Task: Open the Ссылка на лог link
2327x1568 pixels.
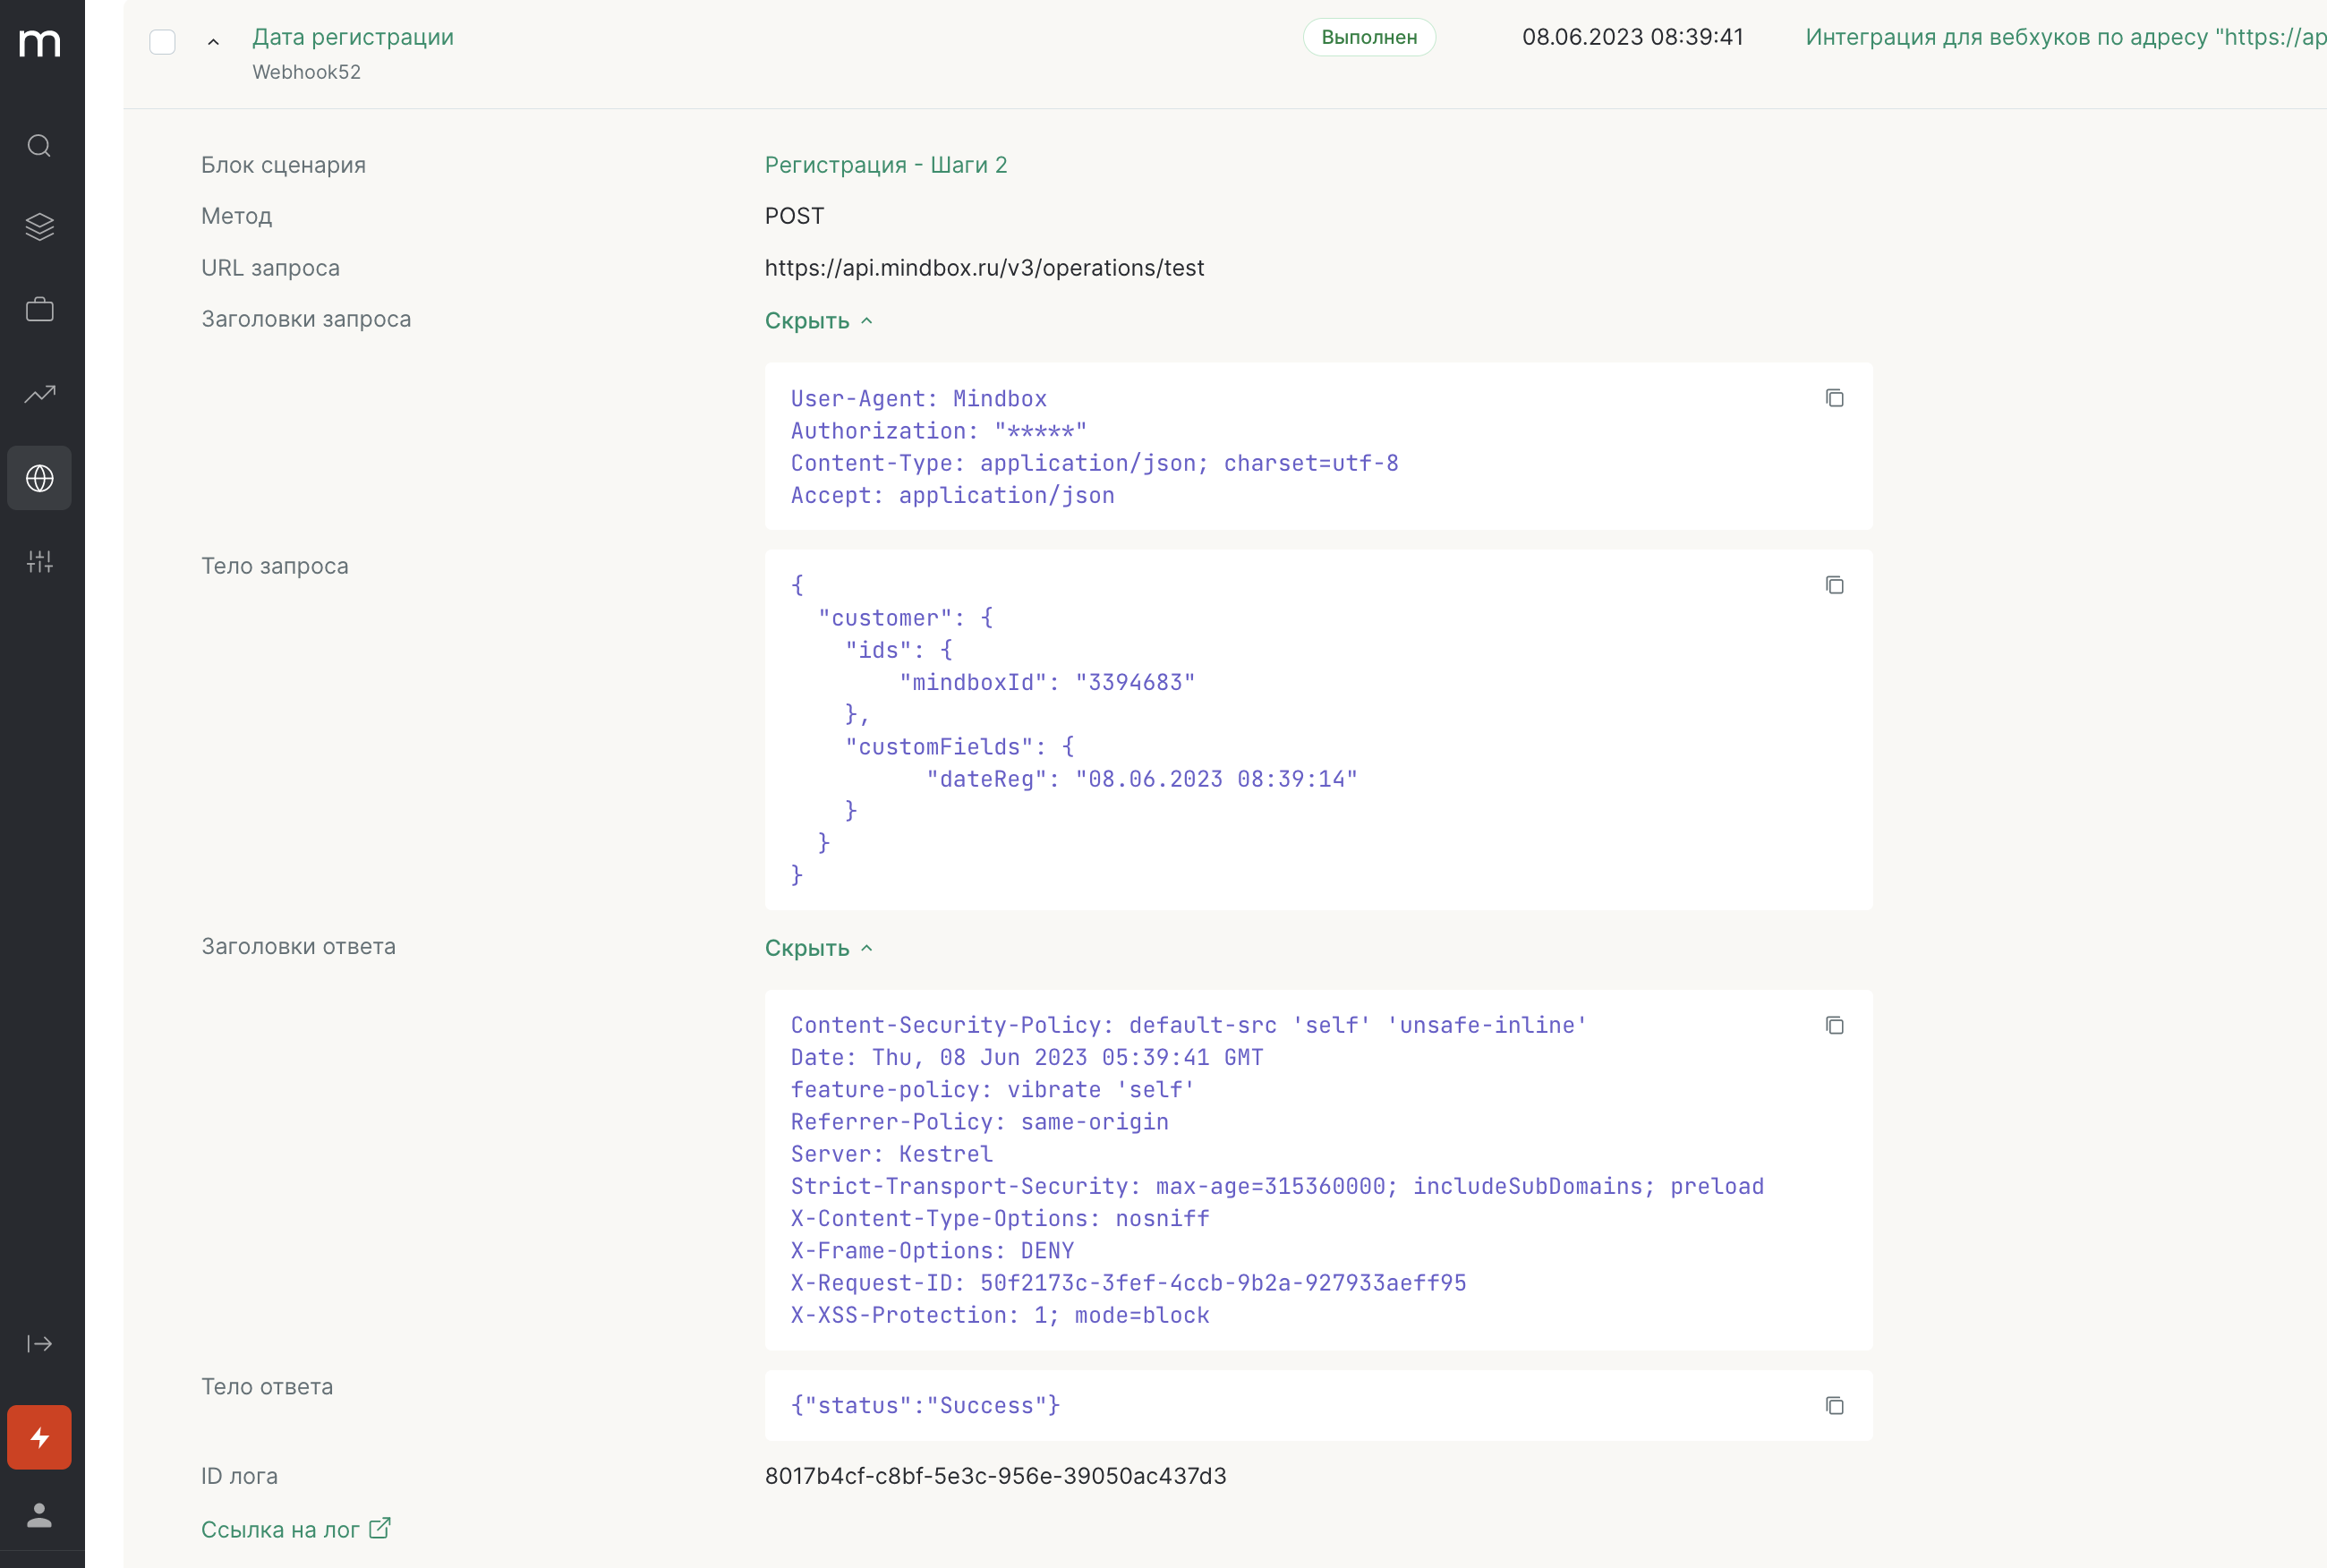Action: [280, 1529]
